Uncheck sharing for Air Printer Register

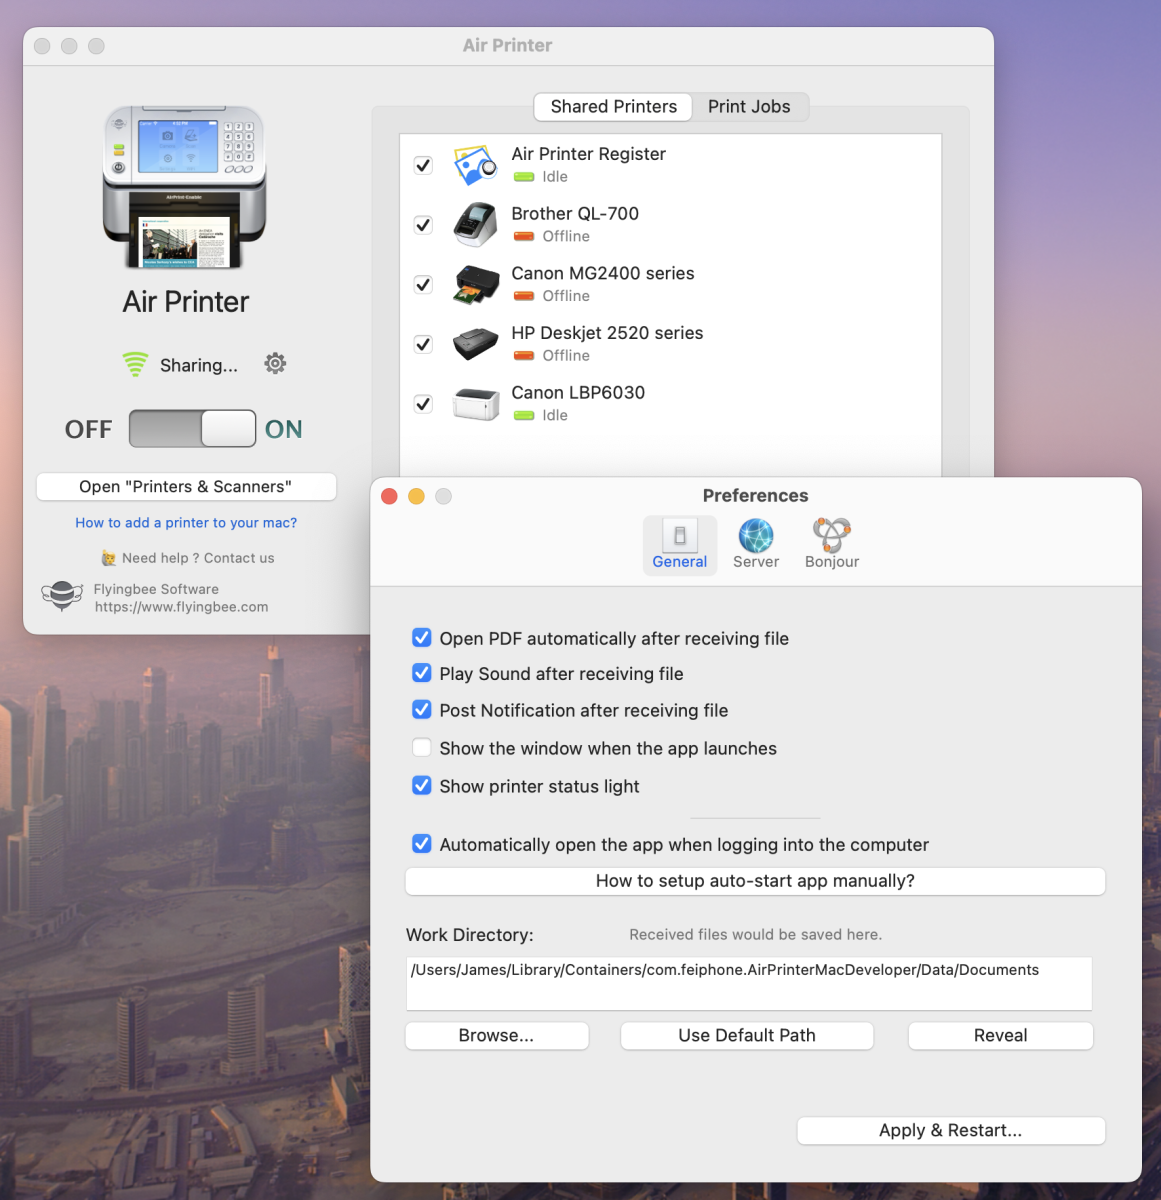(x=424, y=165)
